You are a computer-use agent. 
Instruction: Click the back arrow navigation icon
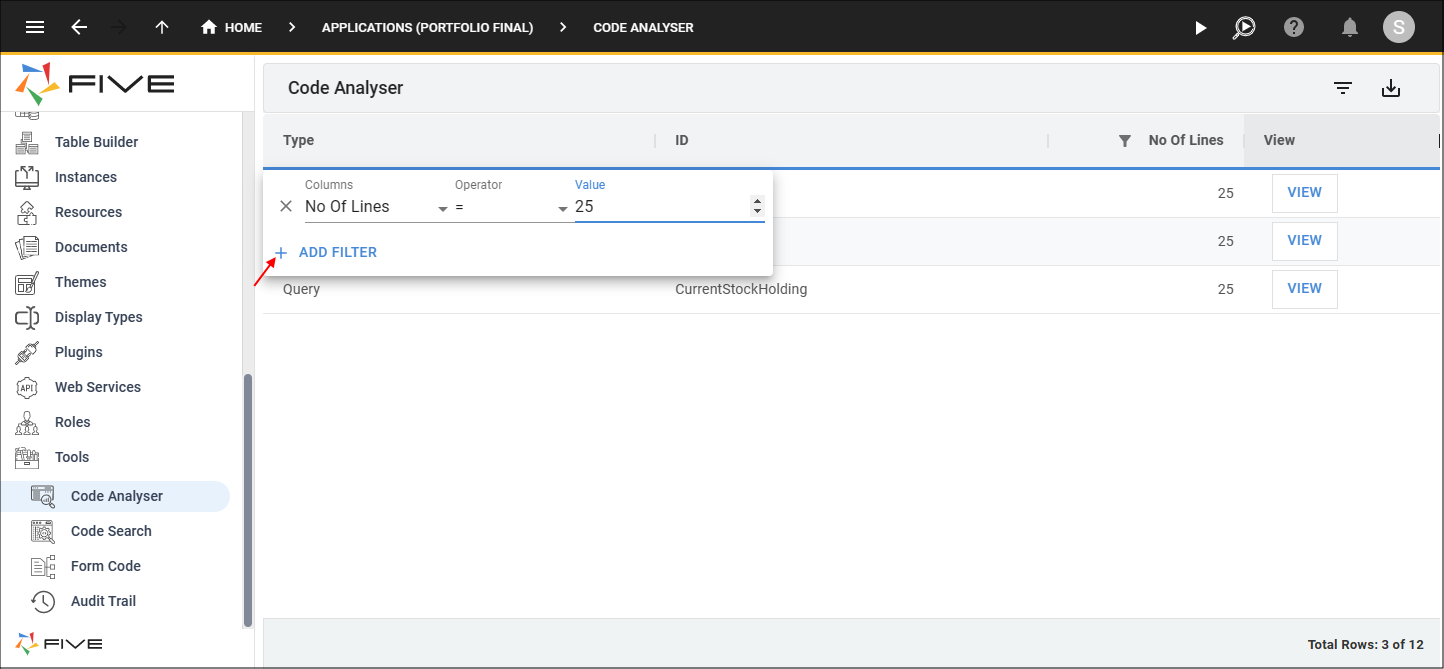(79, 27)
